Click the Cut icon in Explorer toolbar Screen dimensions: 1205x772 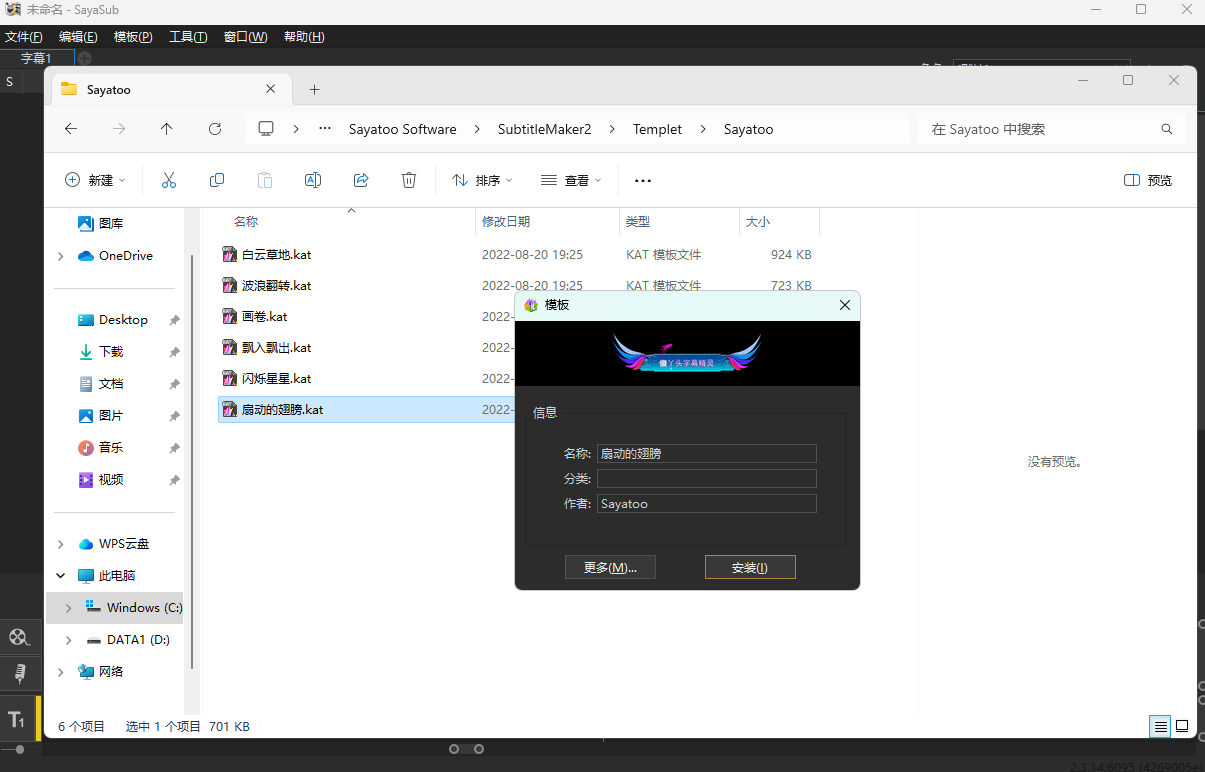[168, 180]
